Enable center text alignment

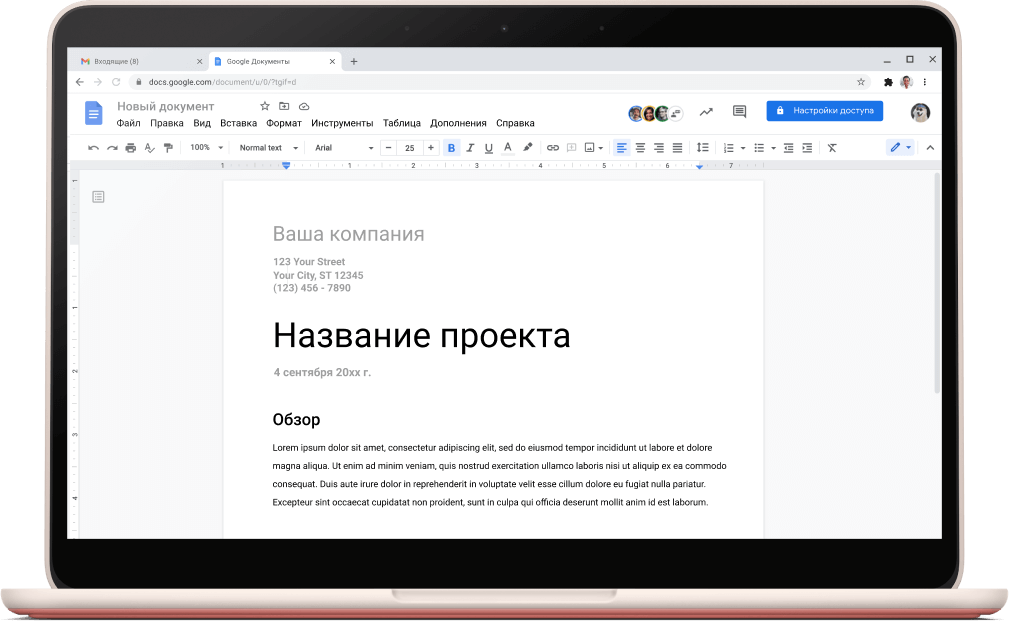pyautogui.click(x=640, y=148)
